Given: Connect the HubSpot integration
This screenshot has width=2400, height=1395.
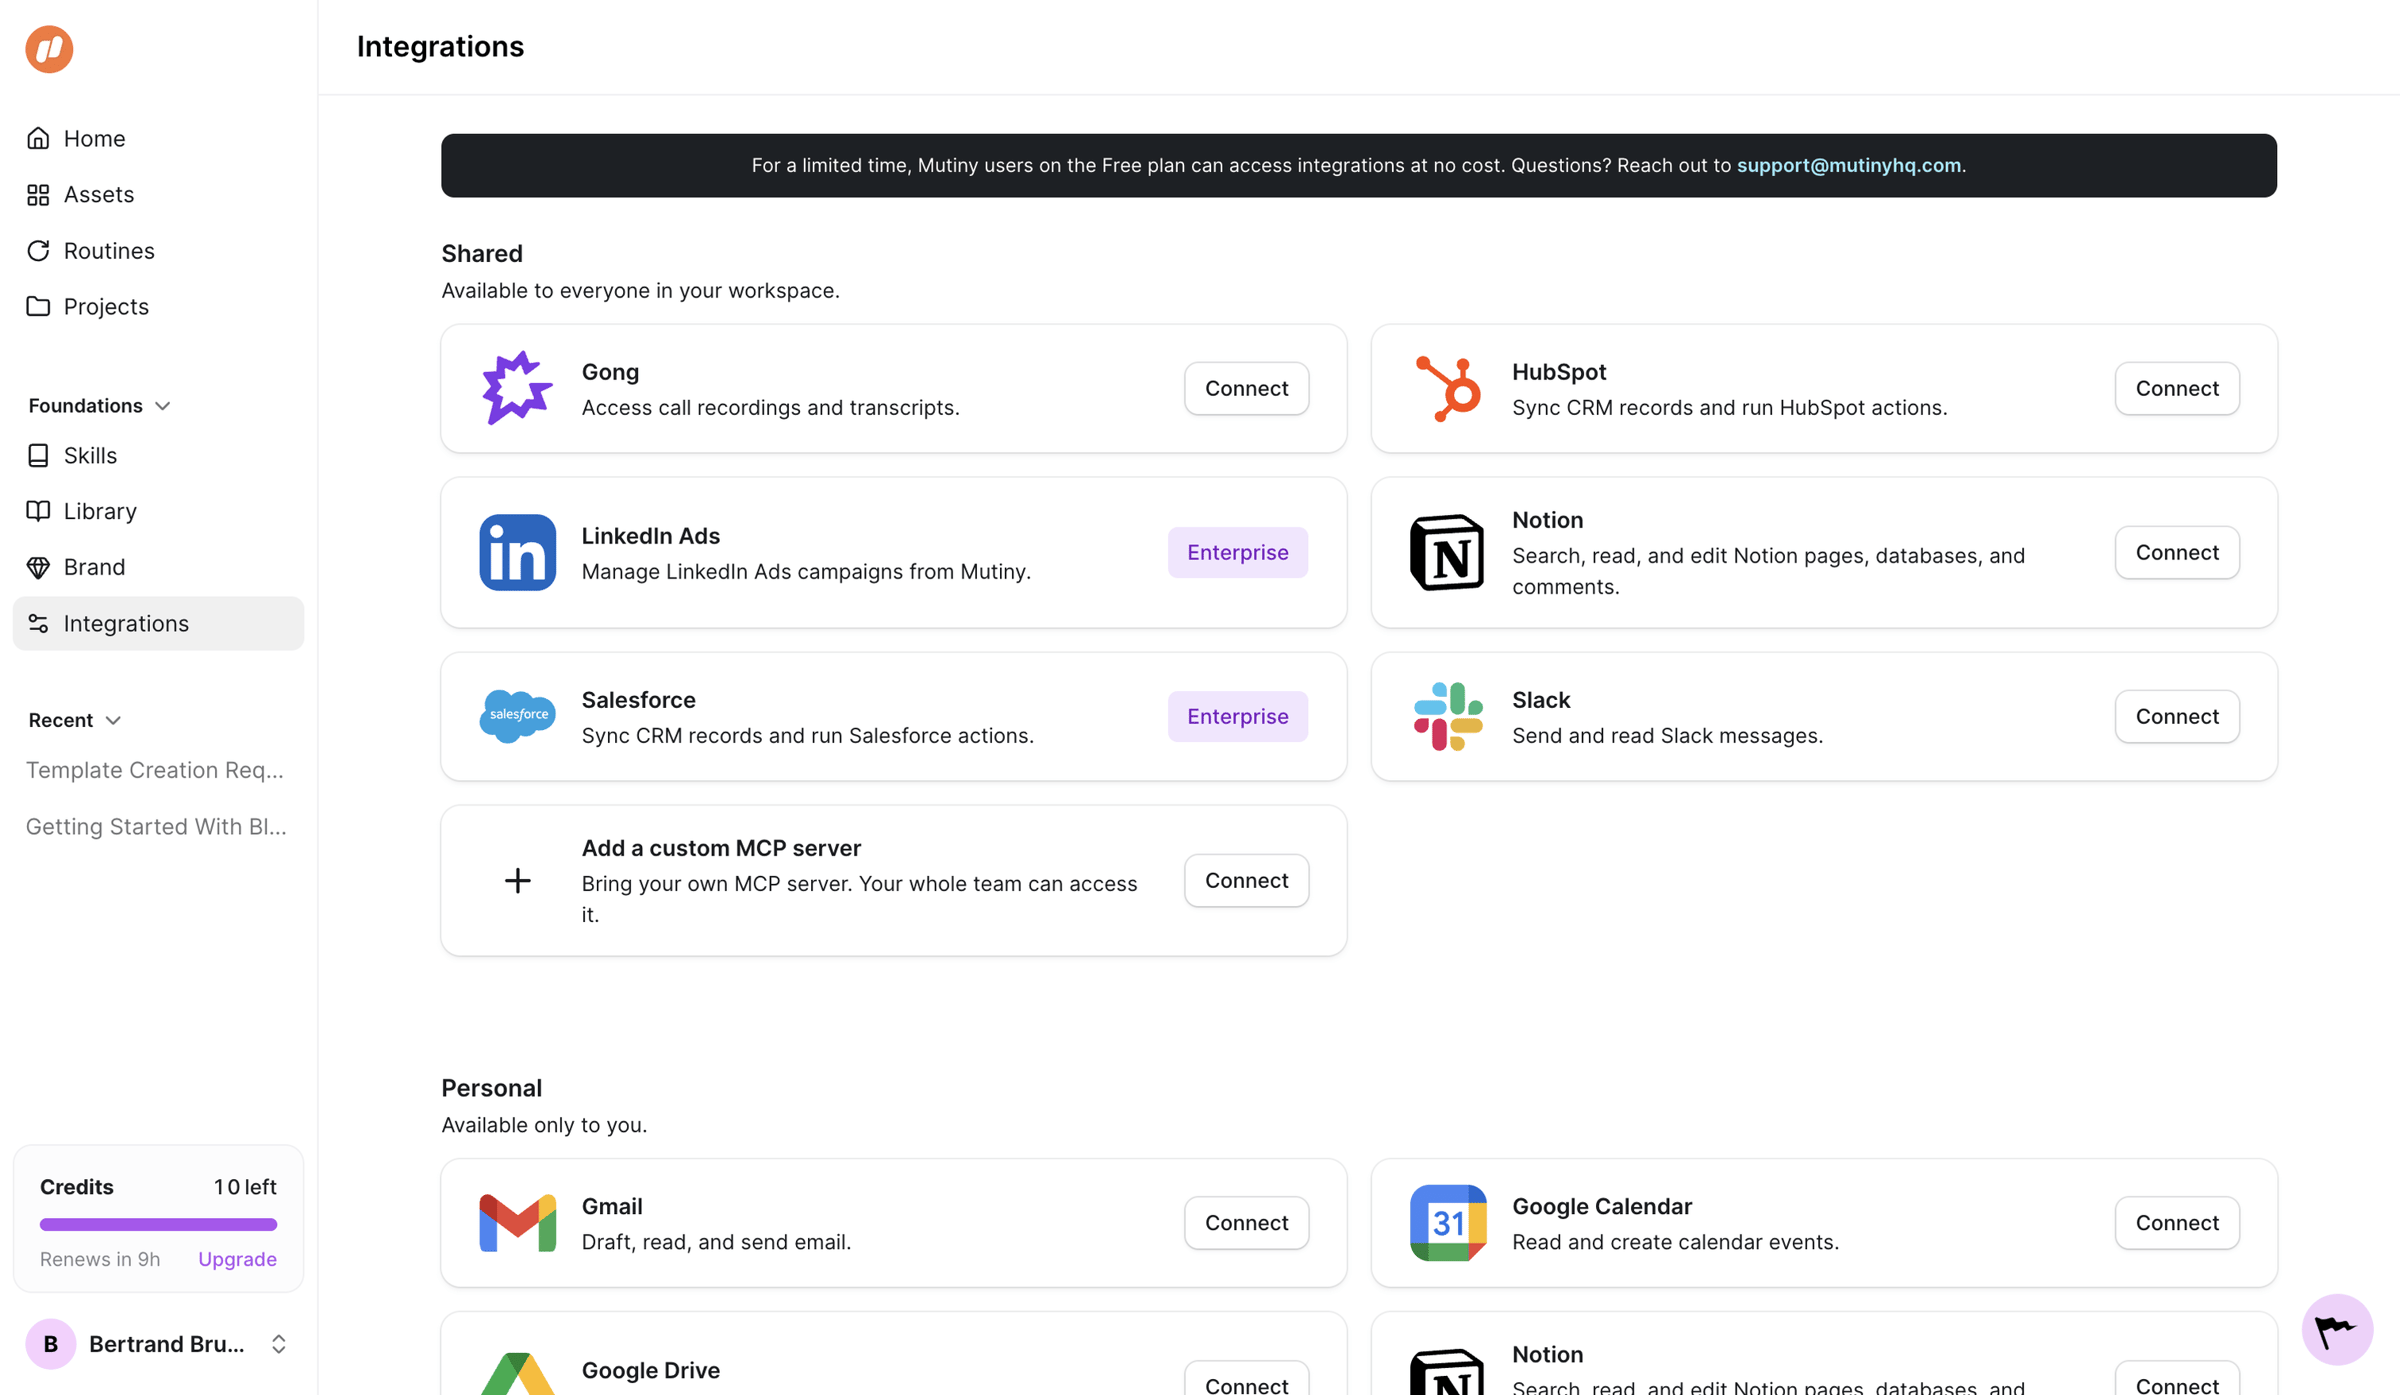Looking at the screenshot, I should click(x=2176, y=388).
